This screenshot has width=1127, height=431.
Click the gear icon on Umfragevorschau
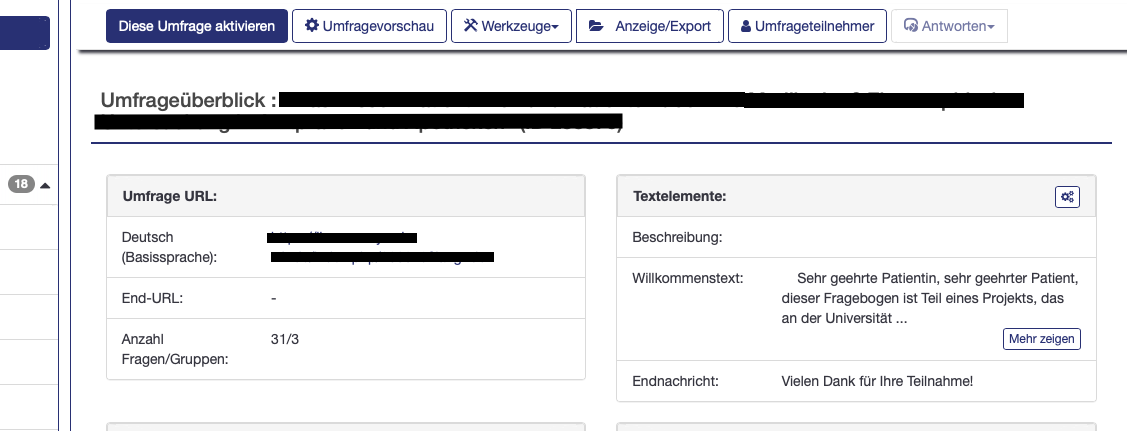pyautogui.click(x=312, y=26)
